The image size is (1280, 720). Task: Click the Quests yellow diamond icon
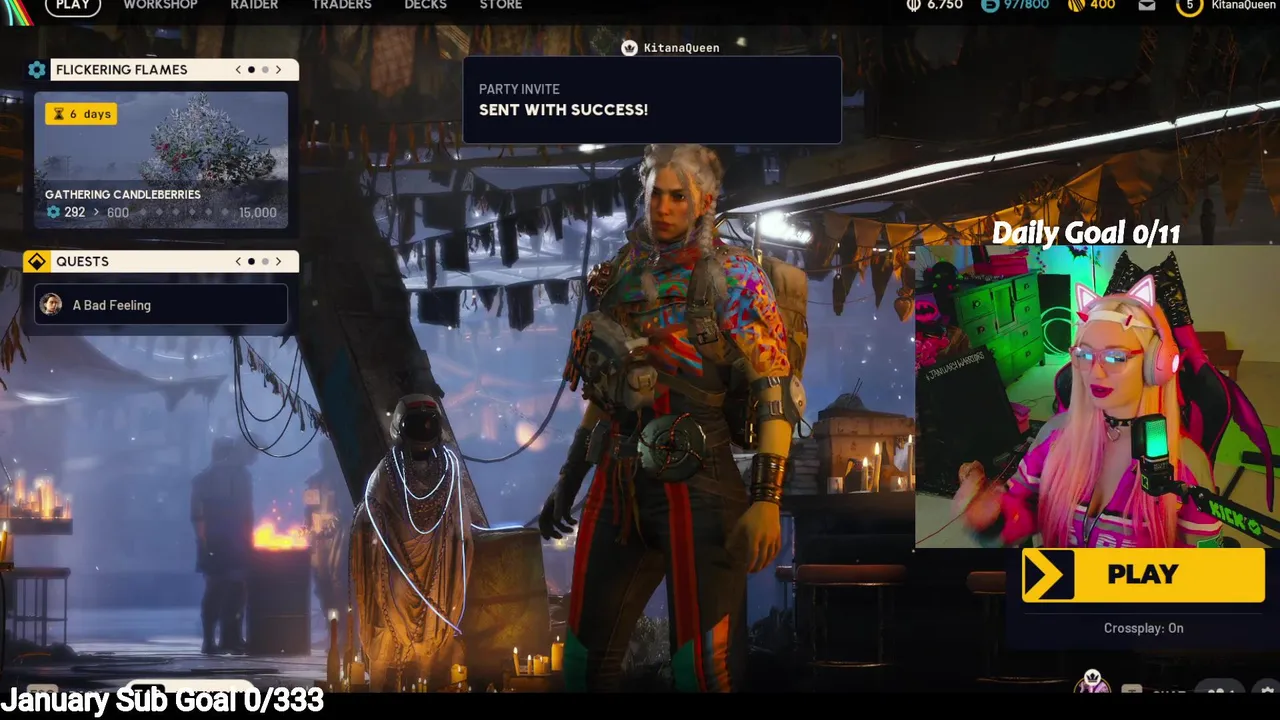[x=37, y=261]
